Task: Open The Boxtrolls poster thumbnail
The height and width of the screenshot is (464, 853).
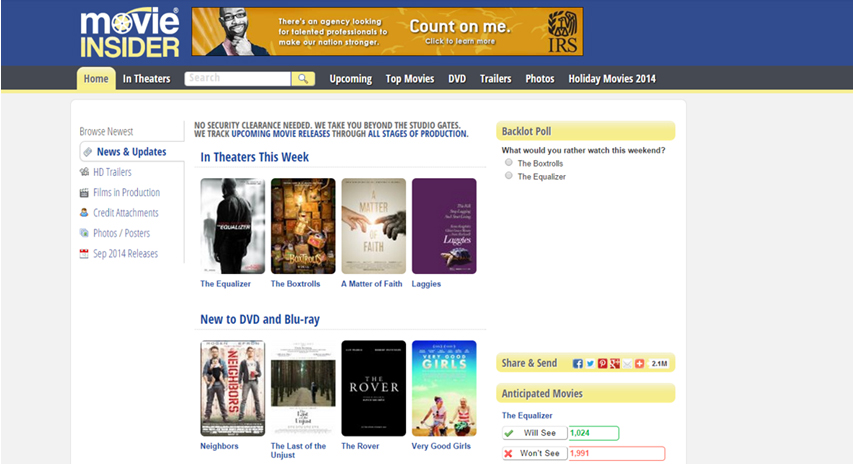Action: coord(303,226)
